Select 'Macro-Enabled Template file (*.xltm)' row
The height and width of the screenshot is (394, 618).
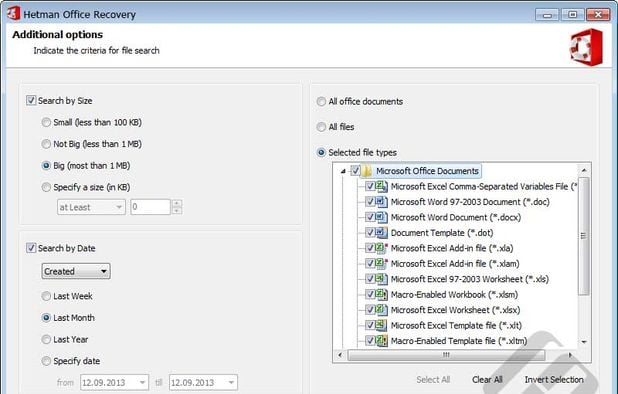click(x=459, y=341)
